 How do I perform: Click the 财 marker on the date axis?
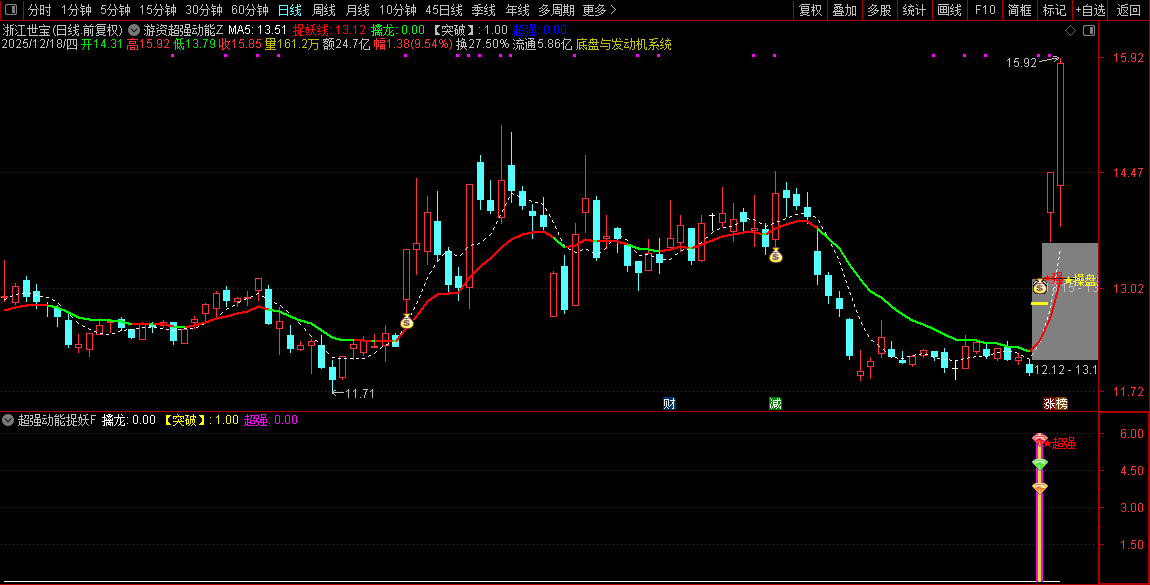pos(669,403)
